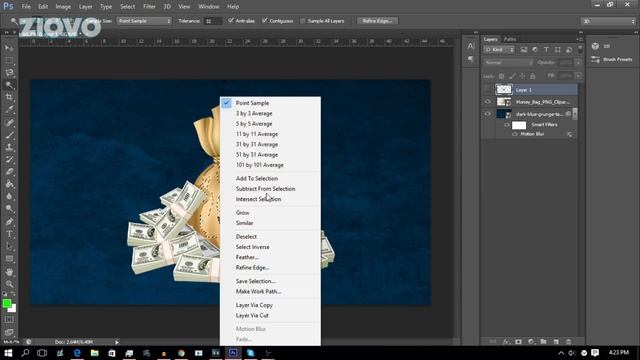Lock layer position in Layers panel

[x=522, y=76]
